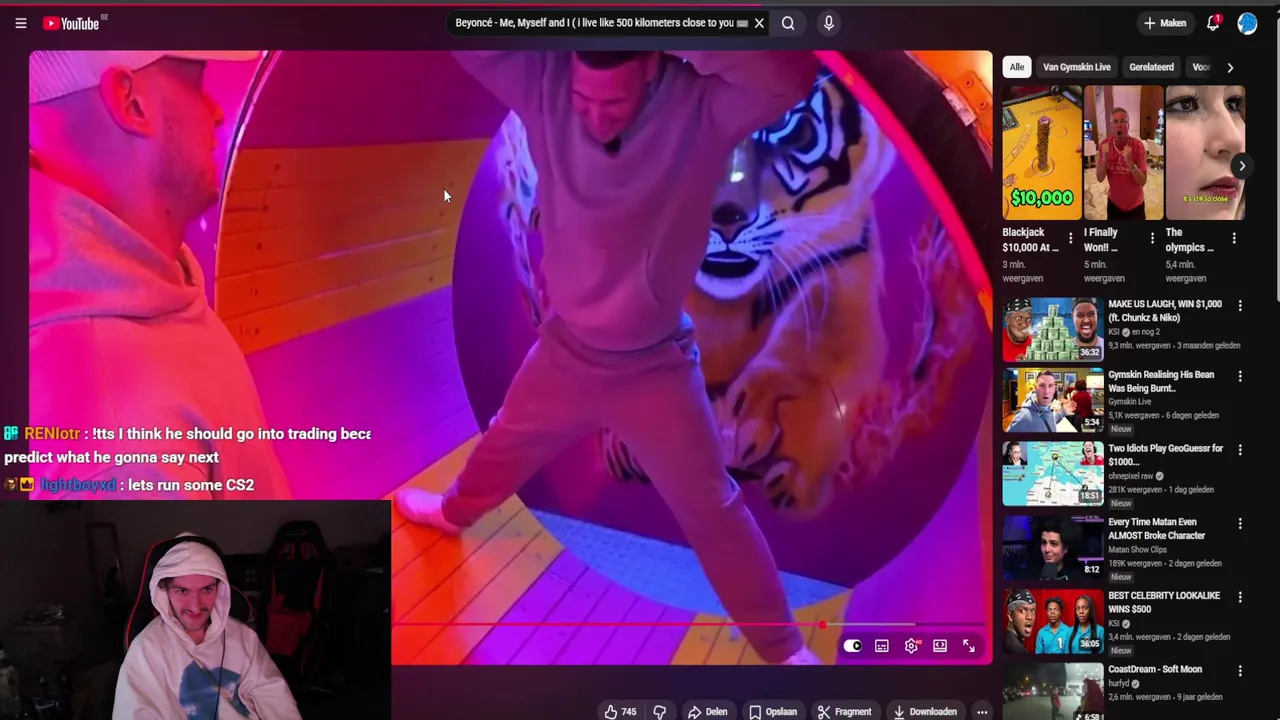The image size is (1280, 720).
Task: Open BEST CELEBRITY LOOKALIKE WINS $500 video
Action: 1164,602
